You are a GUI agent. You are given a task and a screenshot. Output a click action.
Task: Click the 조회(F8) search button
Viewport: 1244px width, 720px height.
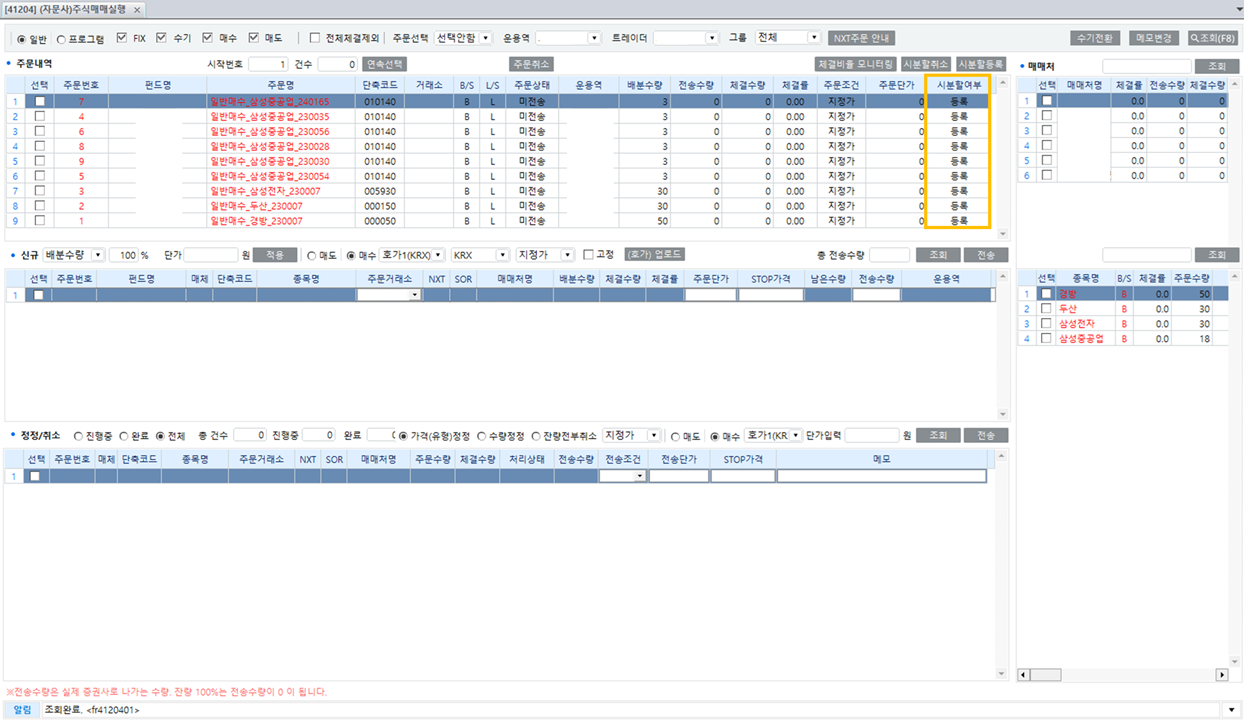[x=1212, y=38]
